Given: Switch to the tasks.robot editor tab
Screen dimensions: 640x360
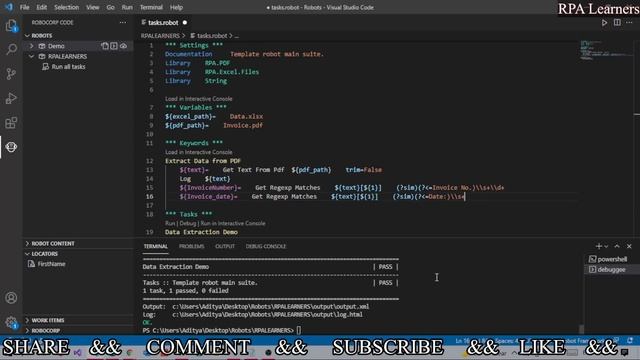Looking at the screenshot, I should click(x=164, y=22).
